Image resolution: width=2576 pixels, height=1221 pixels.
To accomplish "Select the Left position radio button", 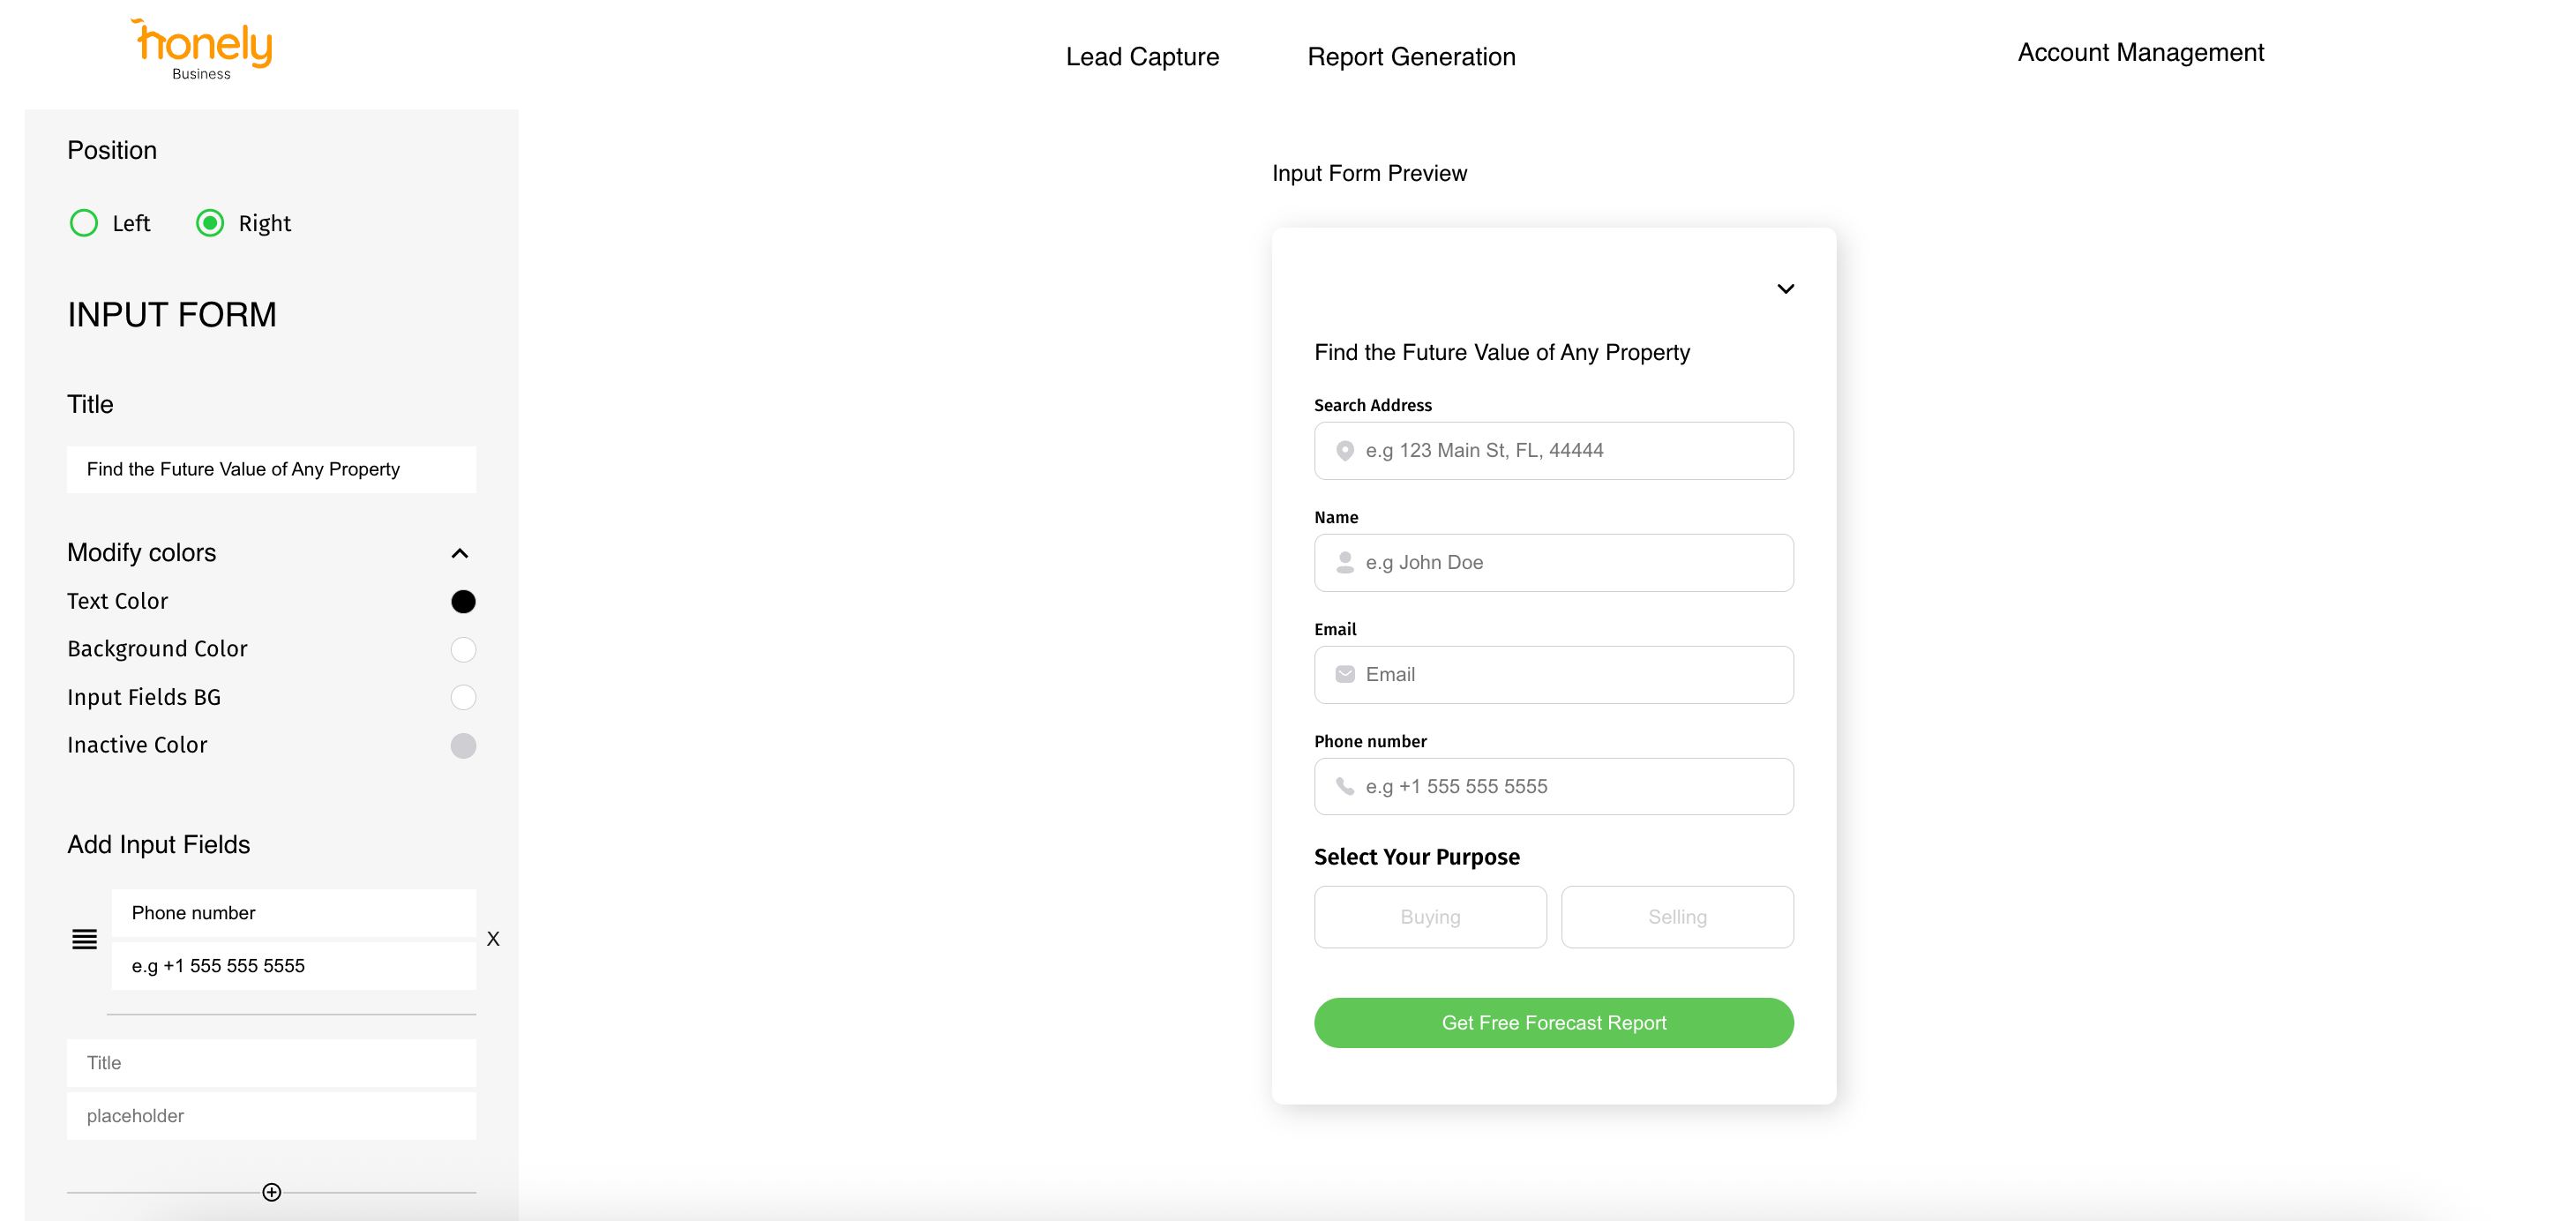I will (x=84, y=223).
